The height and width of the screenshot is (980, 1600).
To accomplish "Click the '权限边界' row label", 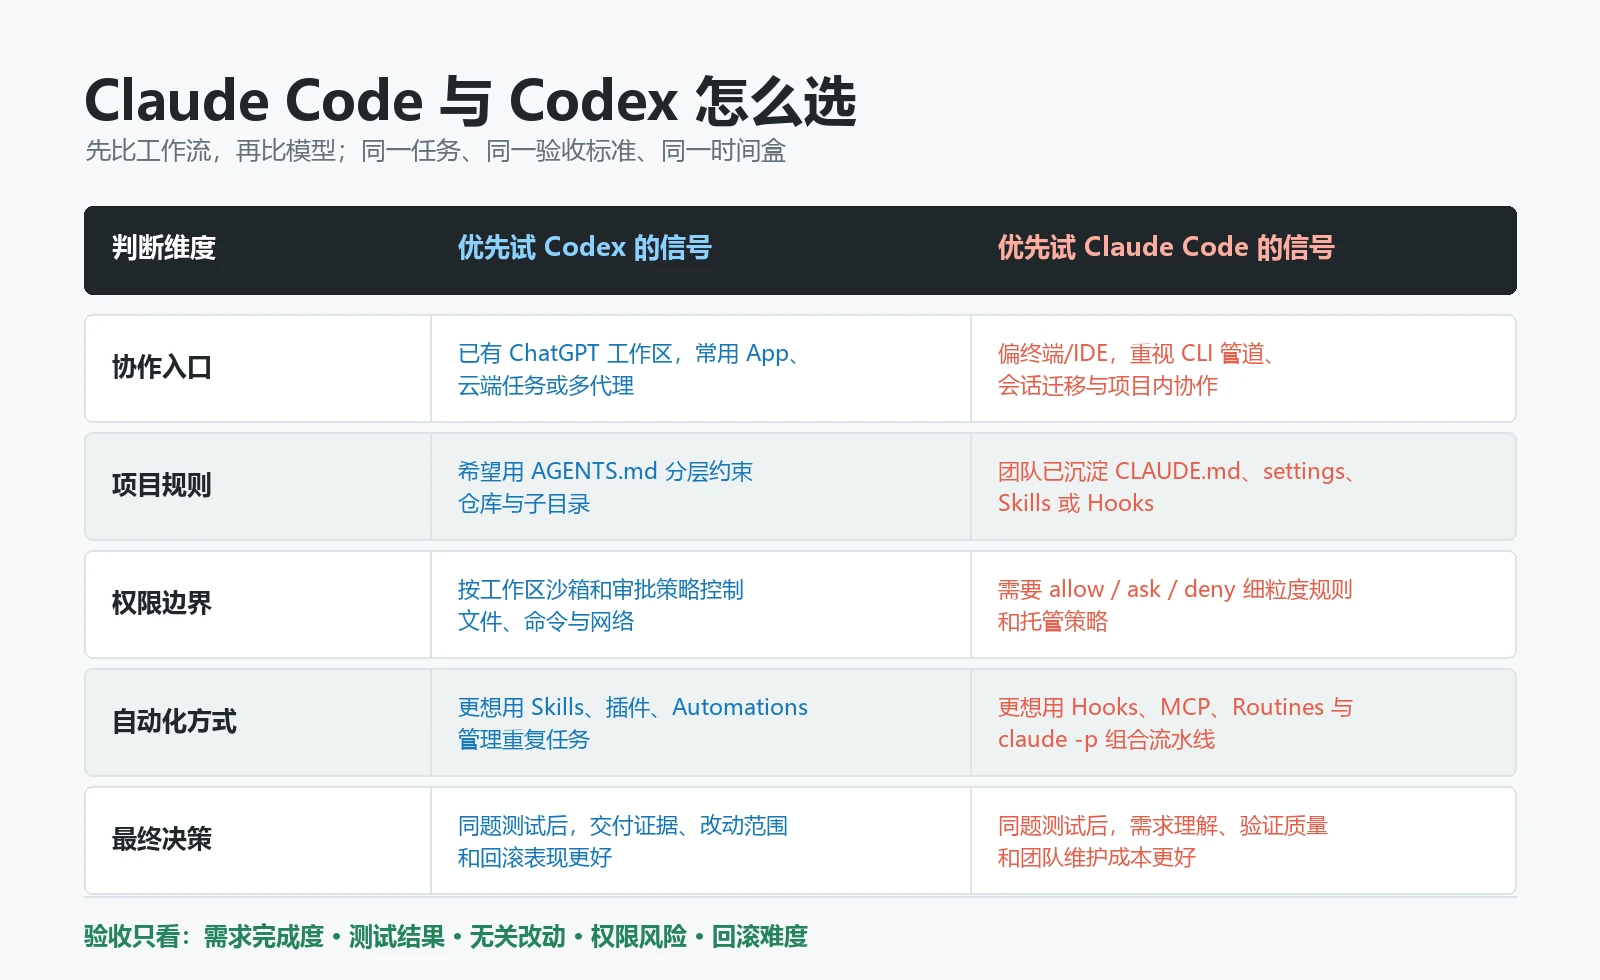I will 162,604.
